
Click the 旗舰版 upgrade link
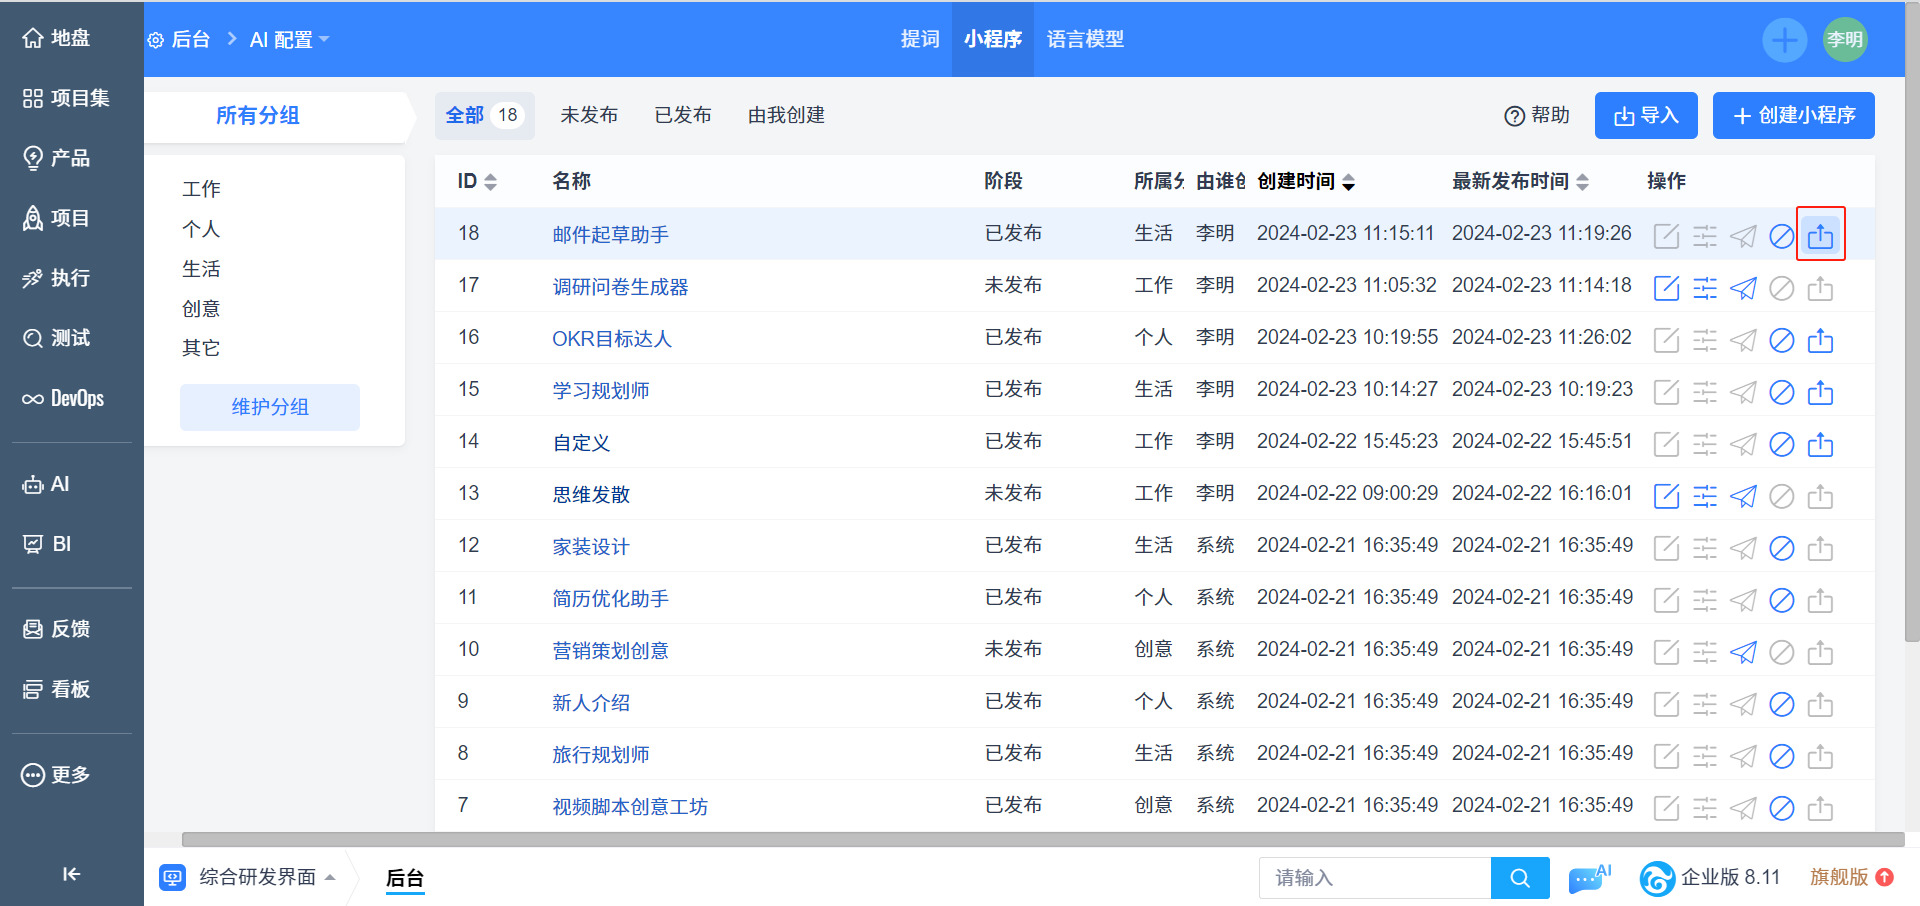tap(1851, 877)
